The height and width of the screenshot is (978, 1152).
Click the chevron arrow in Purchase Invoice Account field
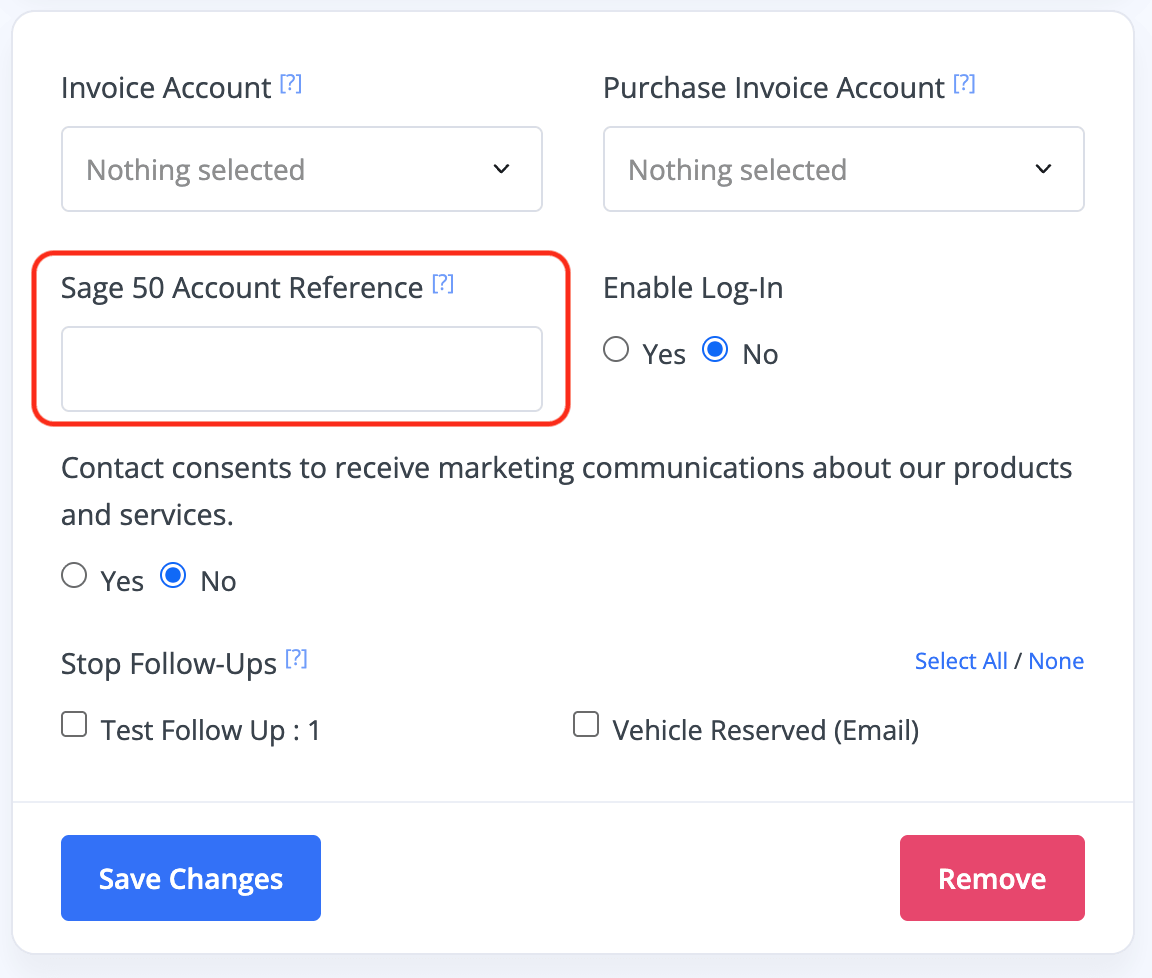click(1044, 169)
